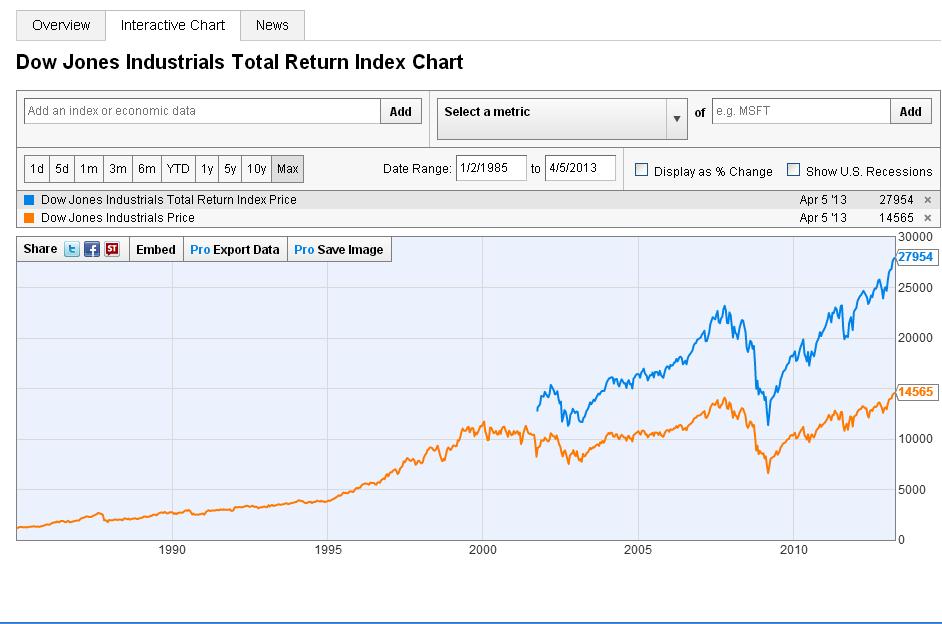
Task: Click the end date field 4/5/2013
Action: pyautogui.click(x=580, y=168)
